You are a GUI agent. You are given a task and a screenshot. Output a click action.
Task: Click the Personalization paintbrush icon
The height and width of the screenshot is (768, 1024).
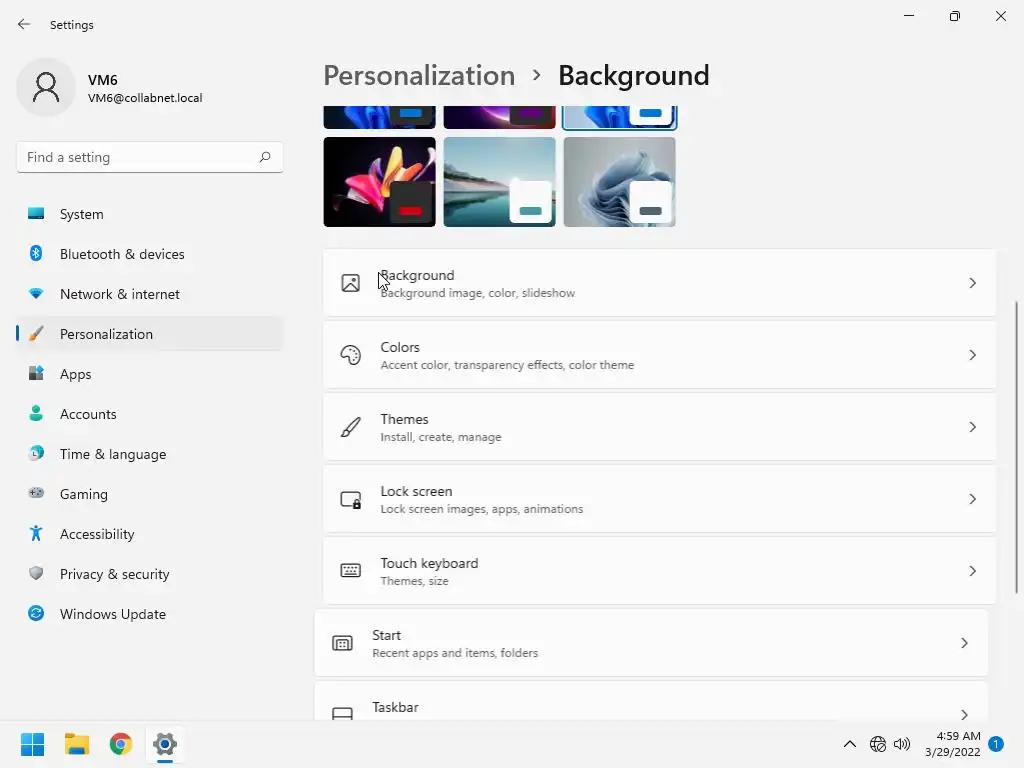coord(36,334)
